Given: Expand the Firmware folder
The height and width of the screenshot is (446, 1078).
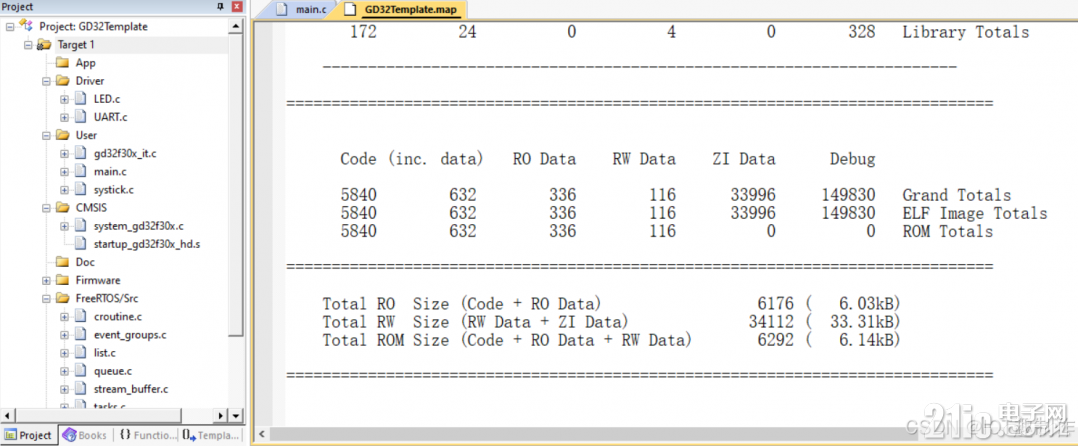Looking at the screenshot, I should pos(46,280).
